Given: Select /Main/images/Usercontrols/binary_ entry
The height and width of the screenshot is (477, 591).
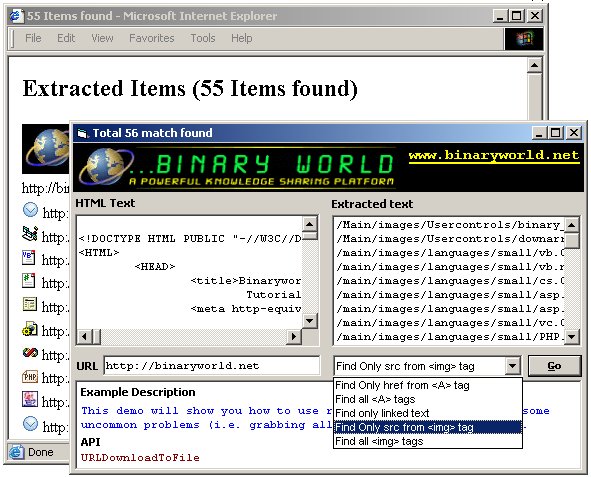Looking at the screenshot, I should pos(450,225).
